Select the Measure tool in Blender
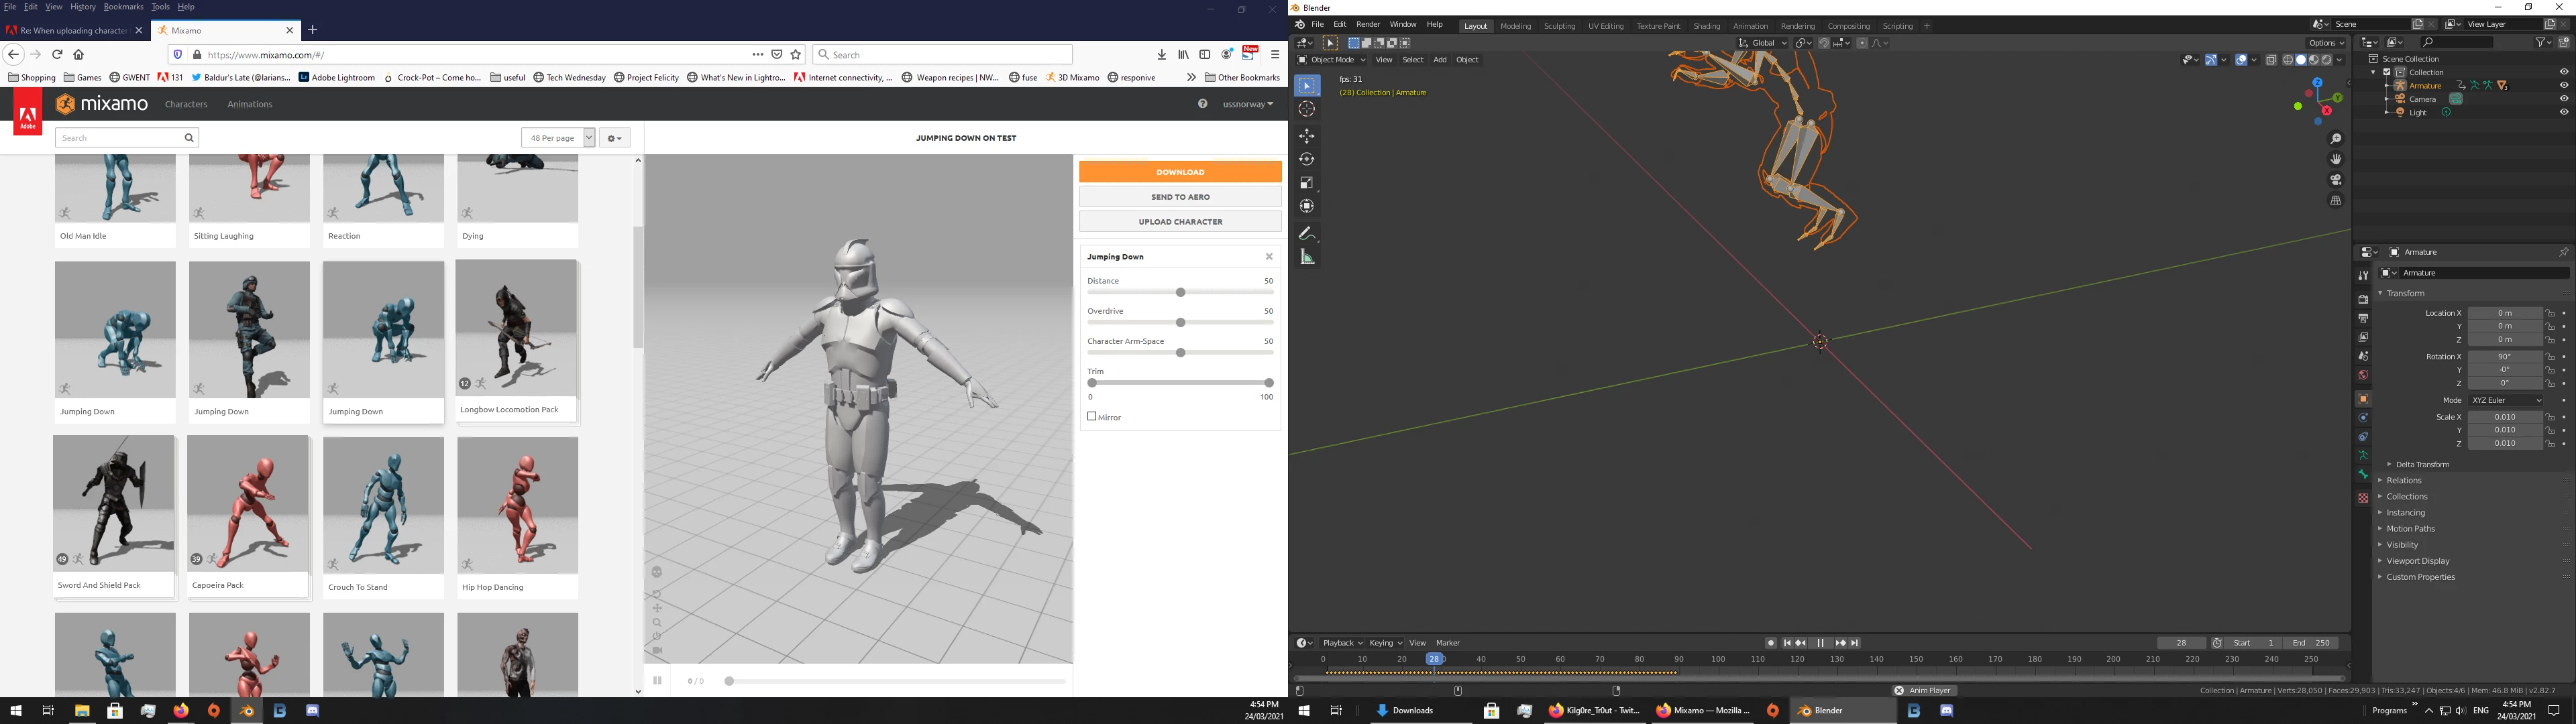Viewport: 2576px width, 724px height. pos(1307,257)
